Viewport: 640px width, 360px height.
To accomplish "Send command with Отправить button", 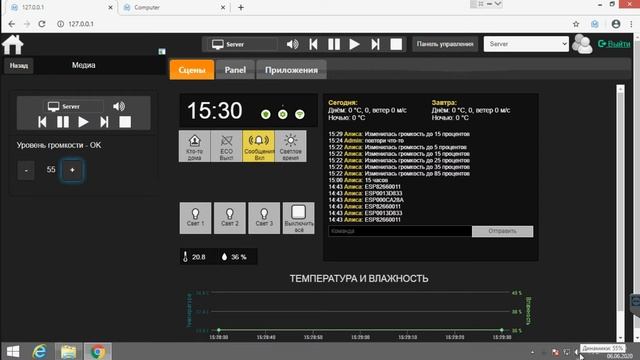I will coord(502,231).
